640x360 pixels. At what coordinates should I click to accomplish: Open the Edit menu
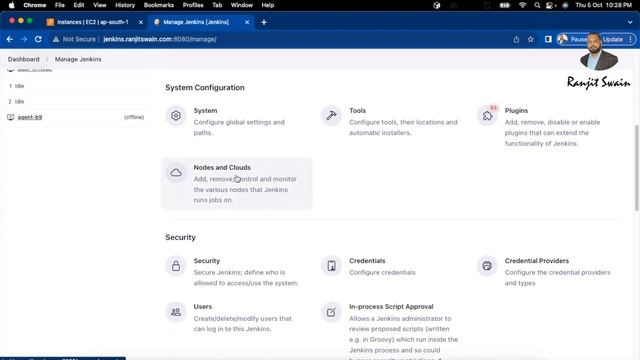tap(79, 5)
